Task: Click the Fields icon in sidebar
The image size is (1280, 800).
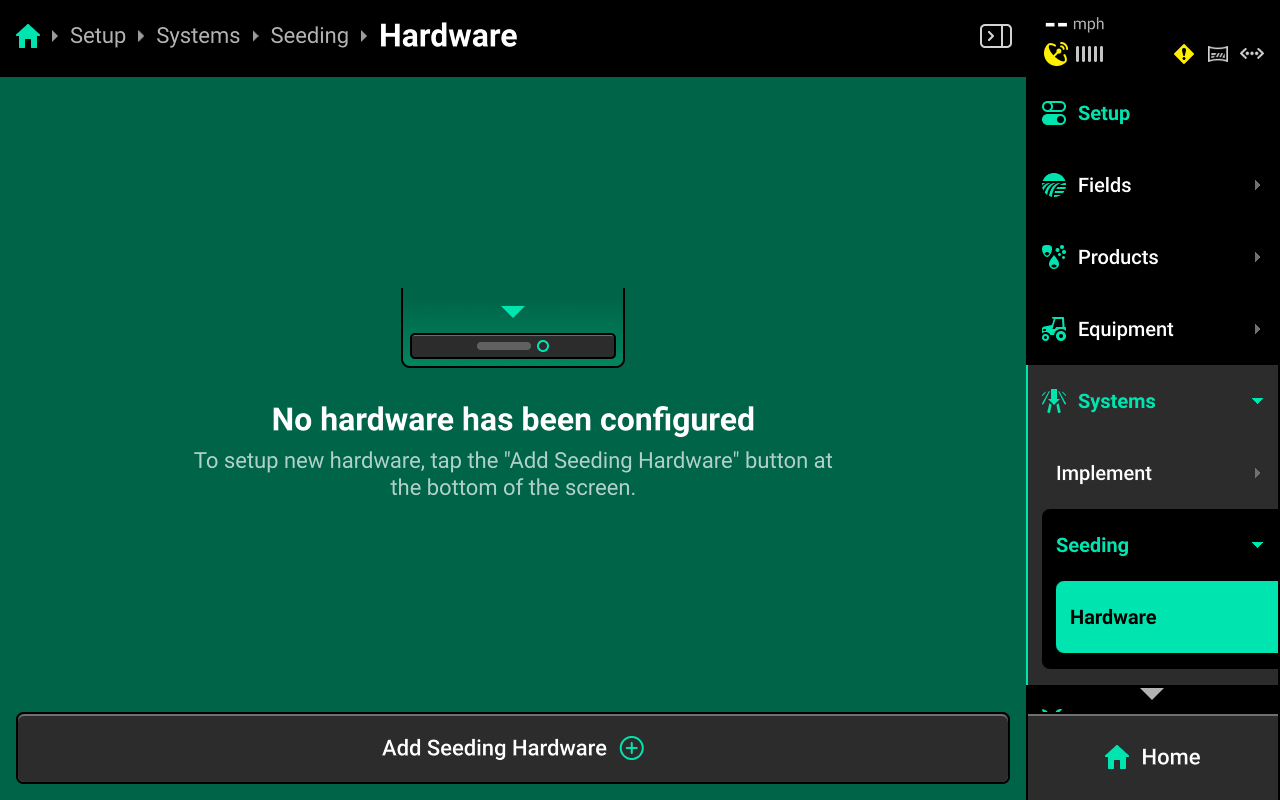Action: (1054, 185)
